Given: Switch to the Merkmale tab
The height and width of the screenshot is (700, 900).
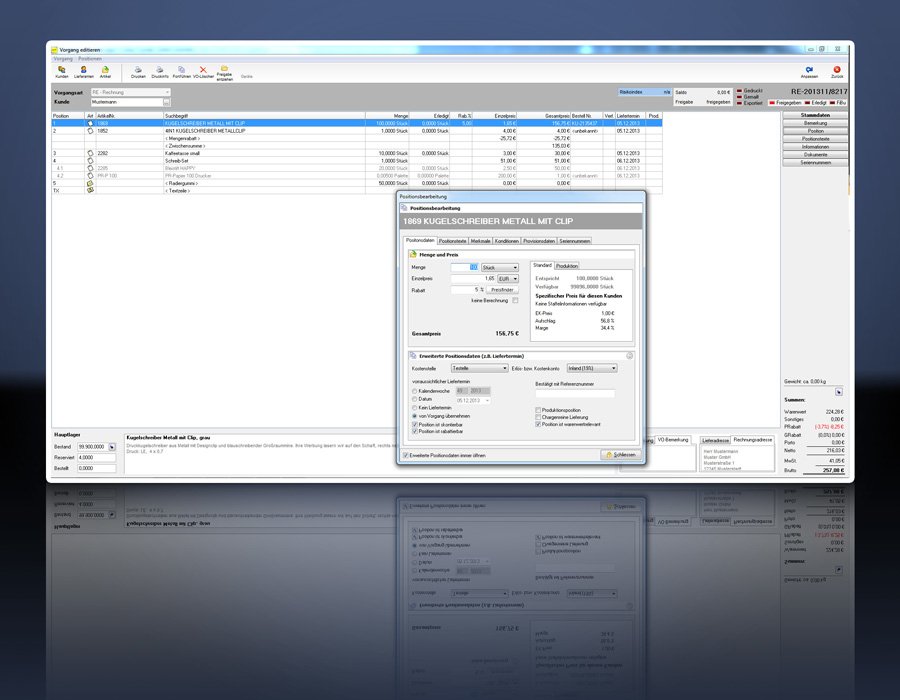Looking at the screenshot, I should pos(480,241).
